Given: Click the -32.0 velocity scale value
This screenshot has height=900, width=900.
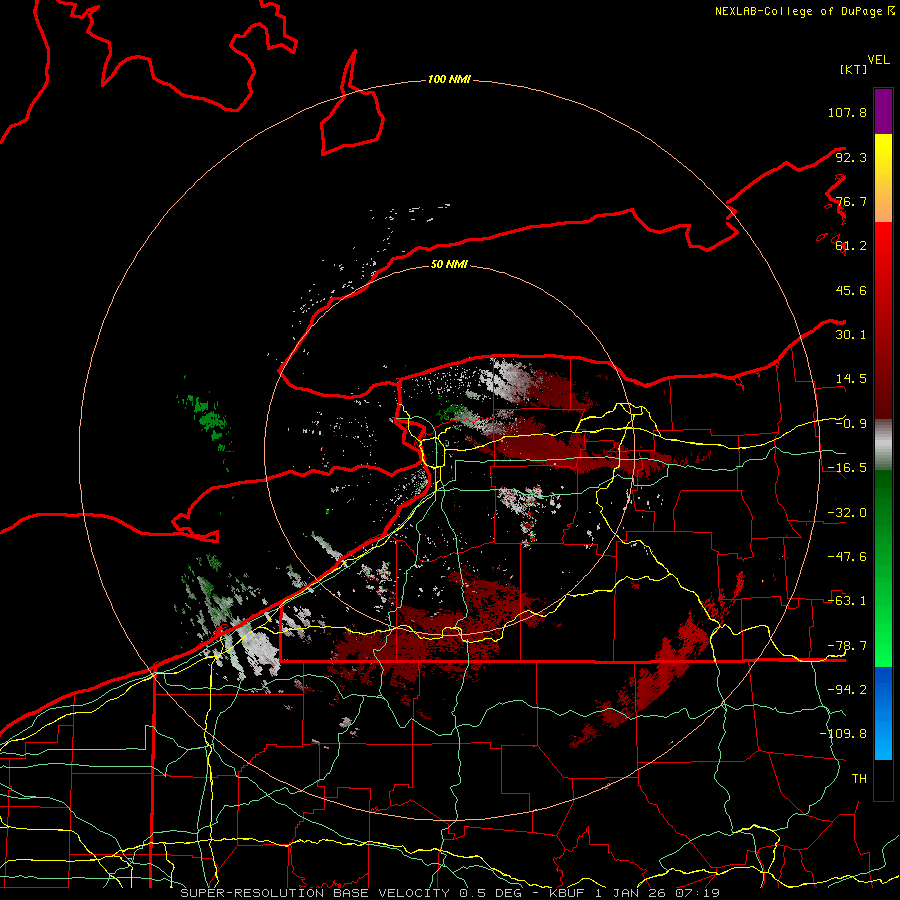Looking at the screenshot, I should tap(847, 513).
